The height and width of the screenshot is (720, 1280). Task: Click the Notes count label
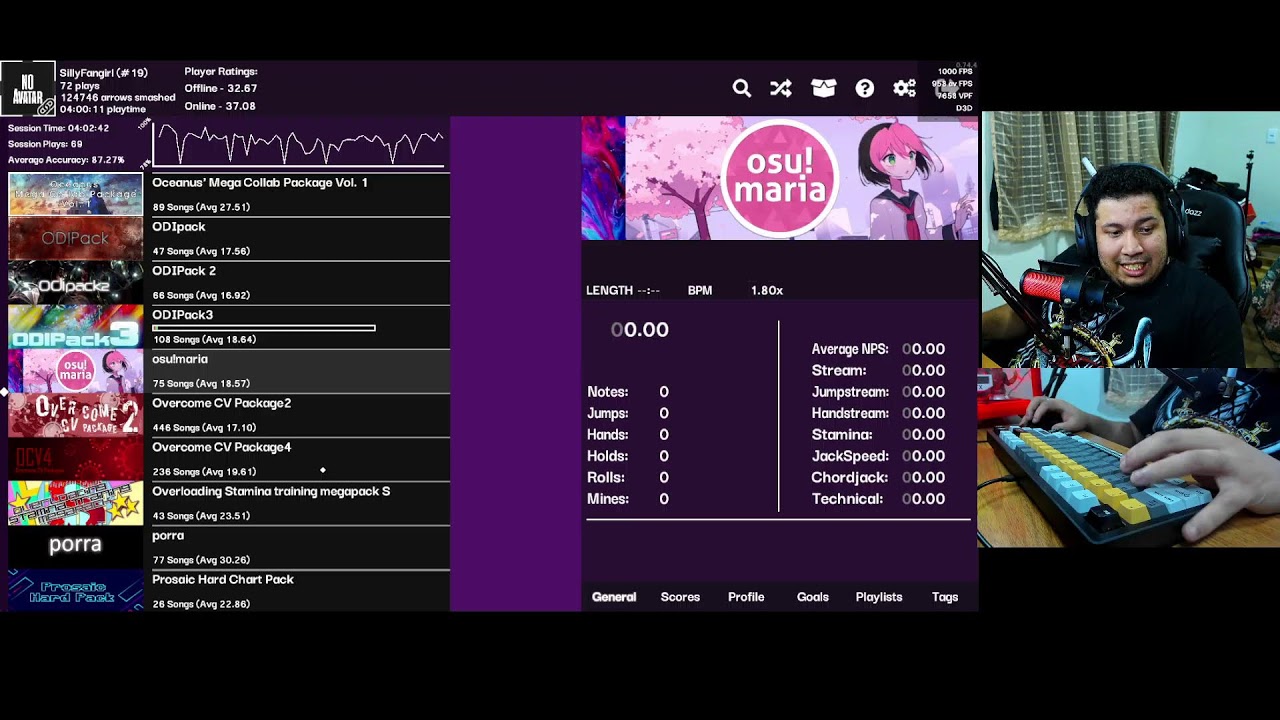[x=608, y=392]
